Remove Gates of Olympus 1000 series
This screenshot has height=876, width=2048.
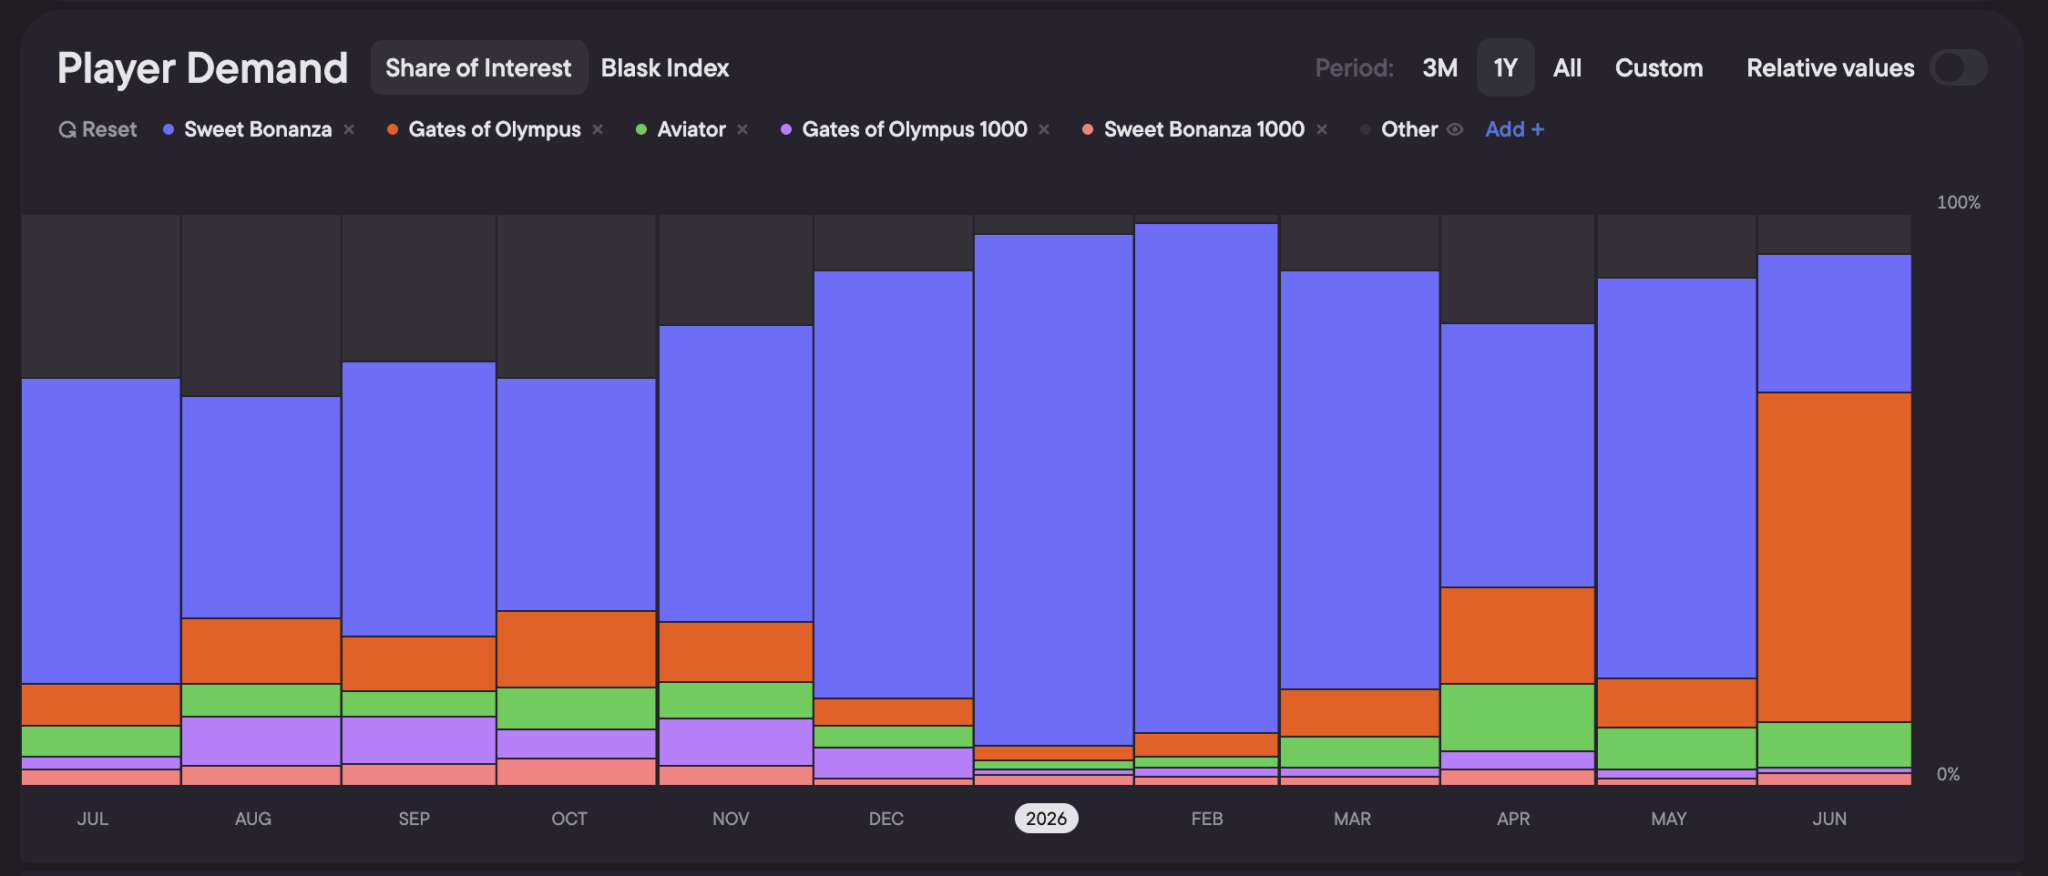[1044, 129]
